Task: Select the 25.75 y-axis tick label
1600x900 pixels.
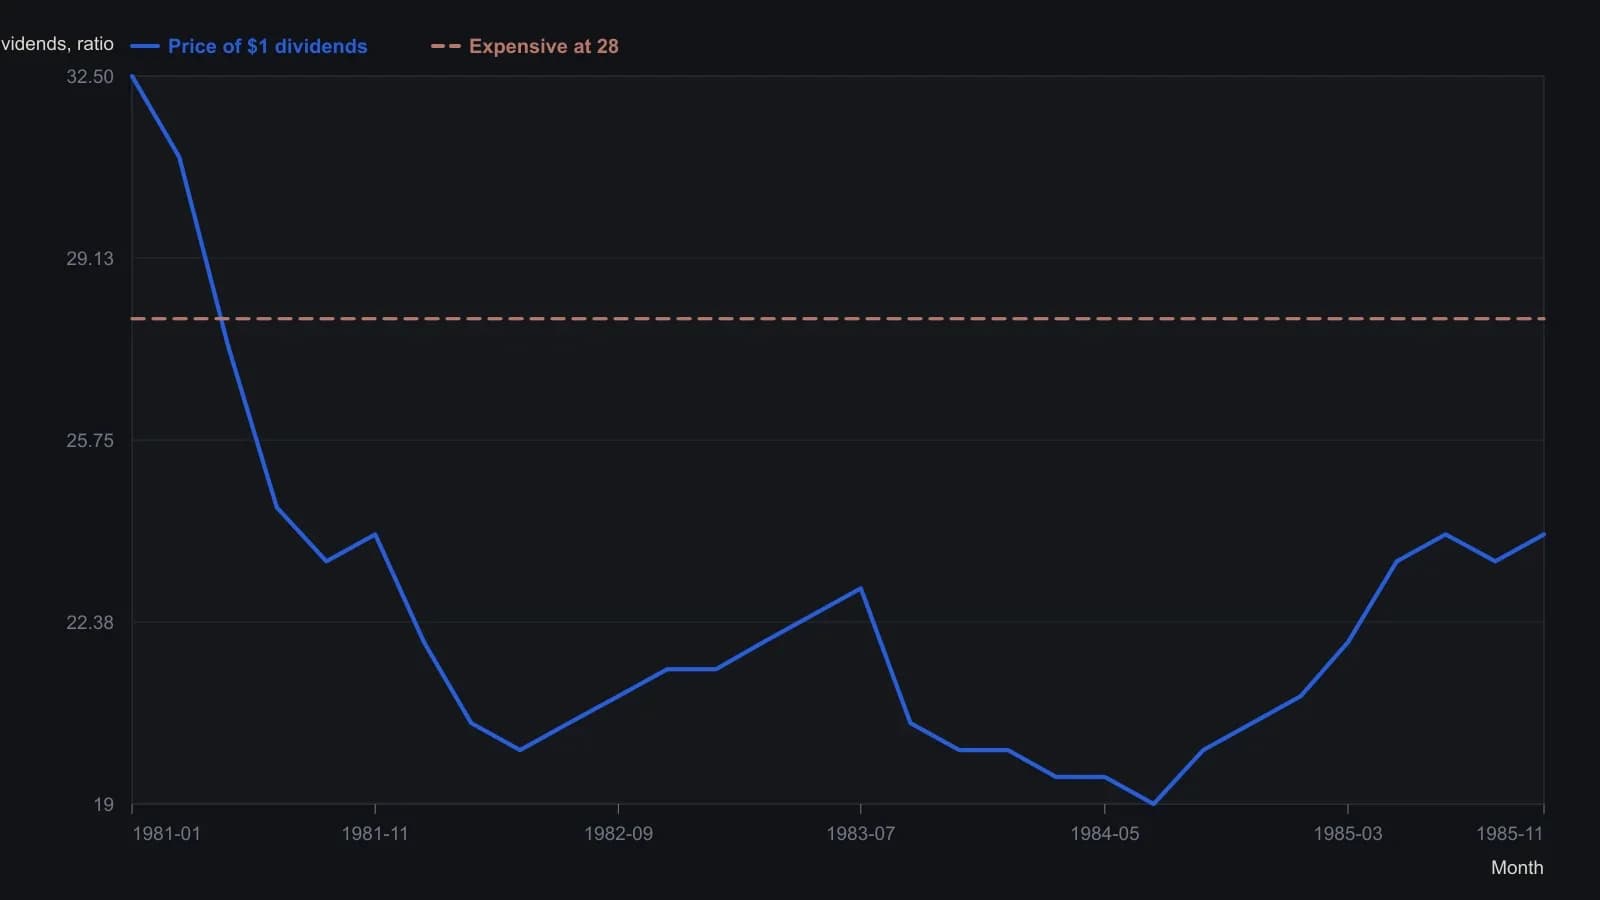Action: (90, 440)
